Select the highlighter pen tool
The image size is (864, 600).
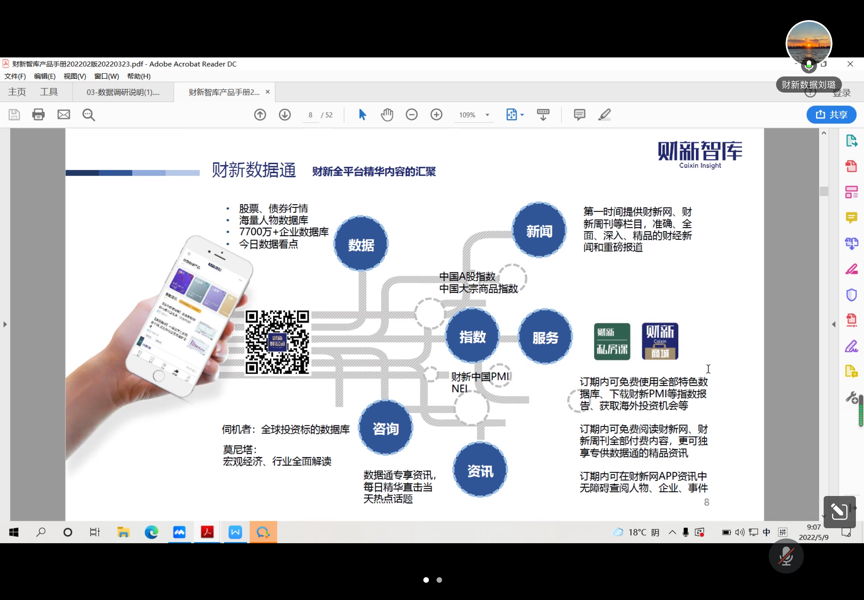605,115
